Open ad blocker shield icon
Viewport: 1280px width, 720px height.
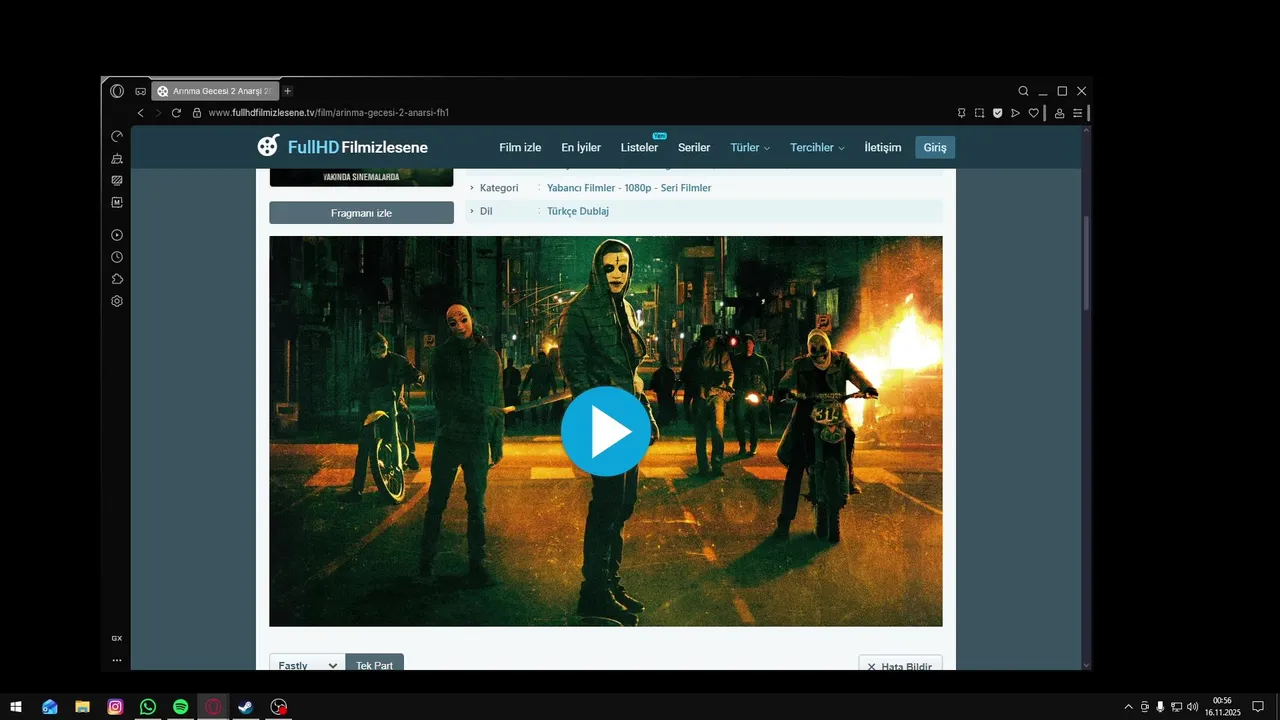pyautogui.click(x=997, y=113)
